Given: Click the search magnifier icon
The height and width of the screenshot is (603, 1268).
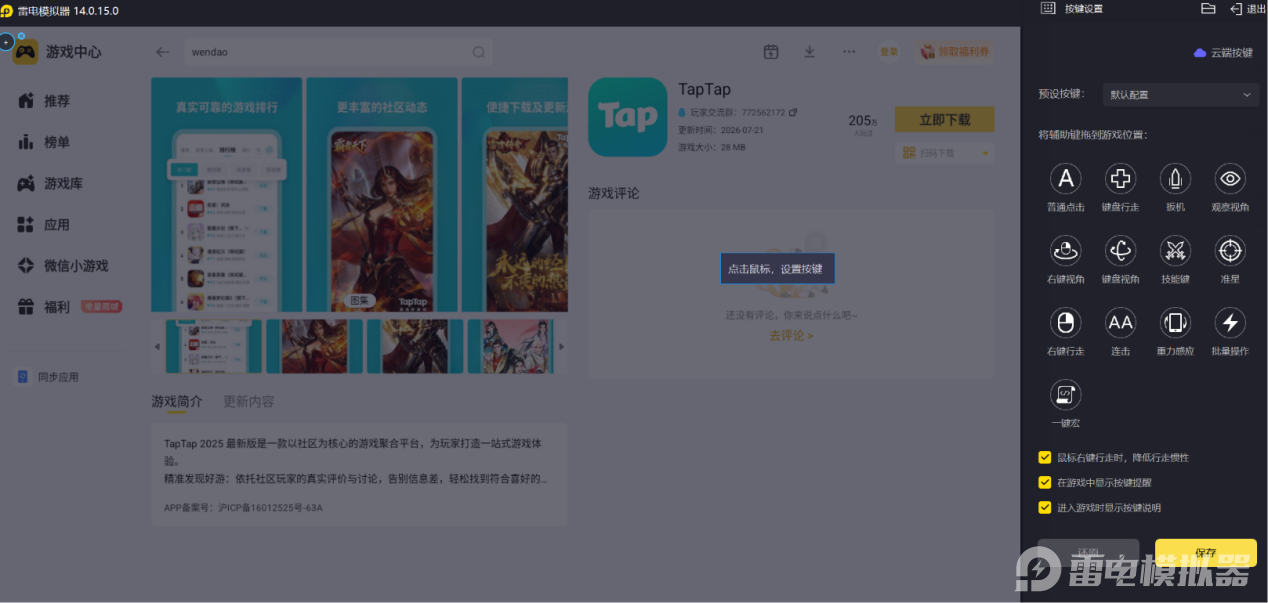Looking at the screenshot, I should pos(479,52).
